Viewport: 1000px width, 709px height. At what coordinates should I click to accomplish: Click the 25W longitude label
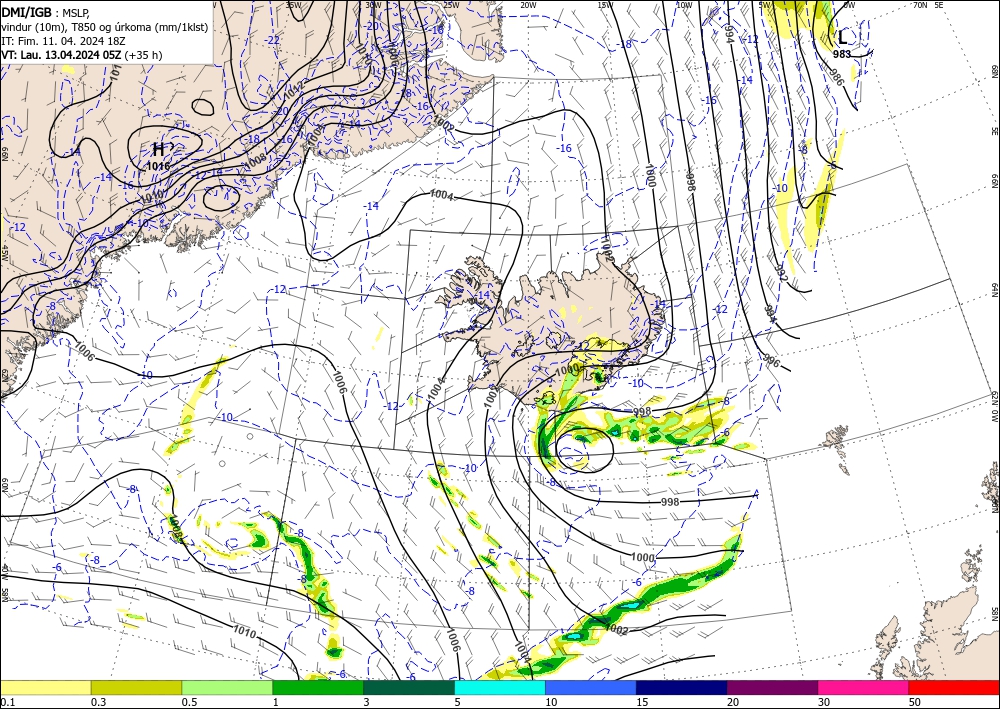click(451, 5)
